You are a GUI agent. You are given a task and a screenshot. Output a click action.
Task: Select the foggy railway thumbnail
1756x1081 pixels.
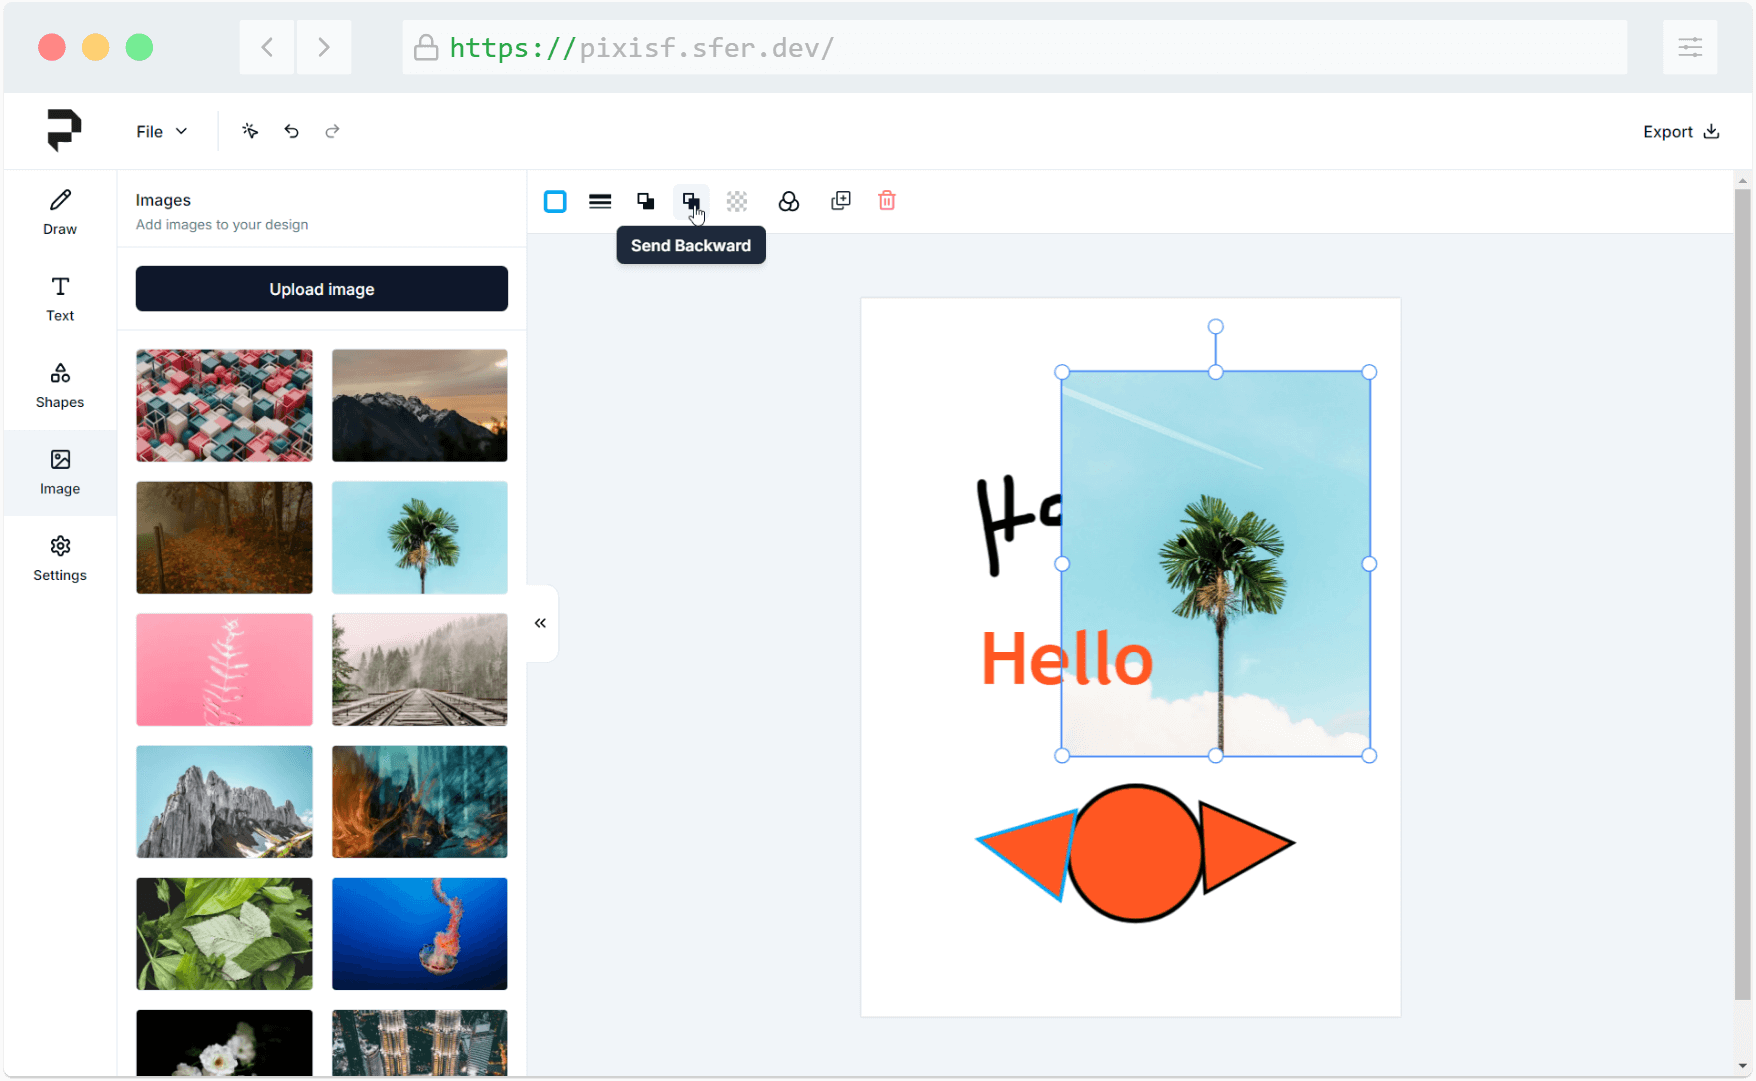point(420,669)
